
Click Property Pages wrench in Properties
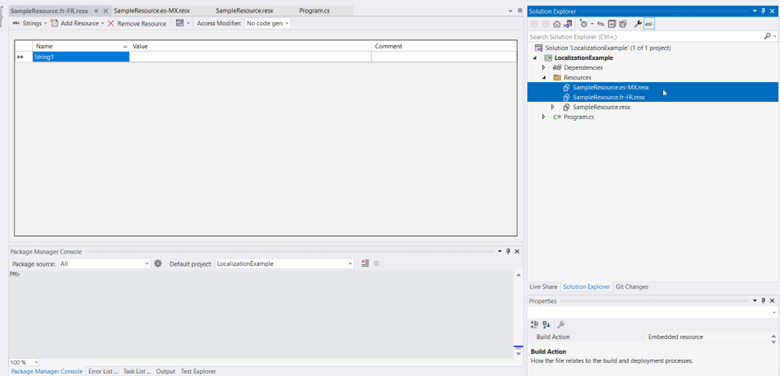(561, 325)
